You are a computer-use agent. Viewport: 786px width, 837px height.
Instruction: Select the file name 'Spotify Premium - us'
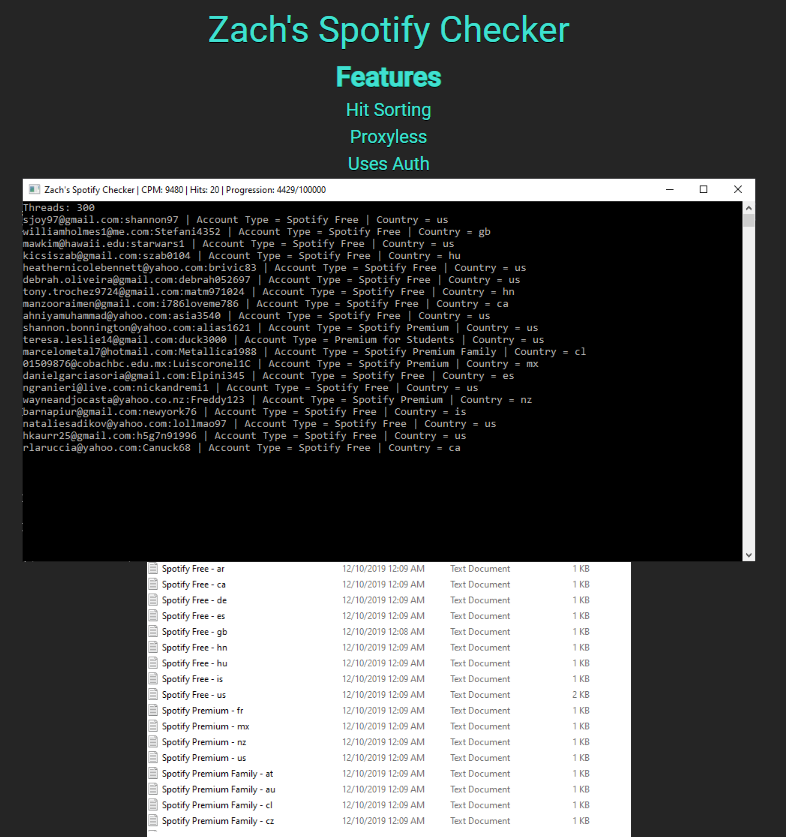coord(204,757)
